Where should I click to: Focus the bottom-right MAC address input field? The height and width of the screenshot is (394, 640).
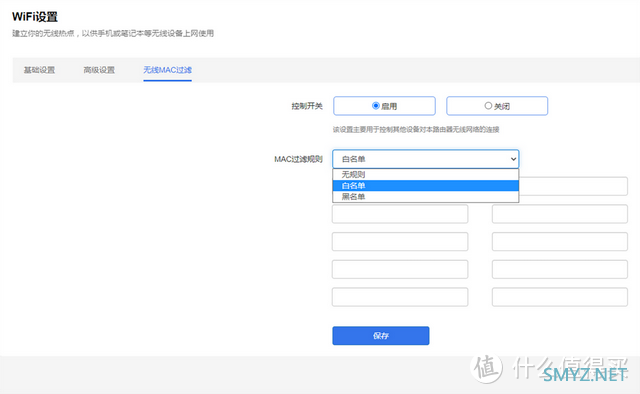[560, 297]
